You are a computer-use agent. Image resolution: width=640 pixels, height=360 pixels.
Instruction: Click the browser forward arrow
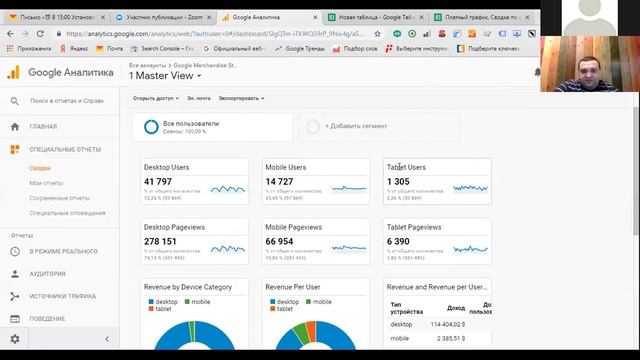pos(25,34)
